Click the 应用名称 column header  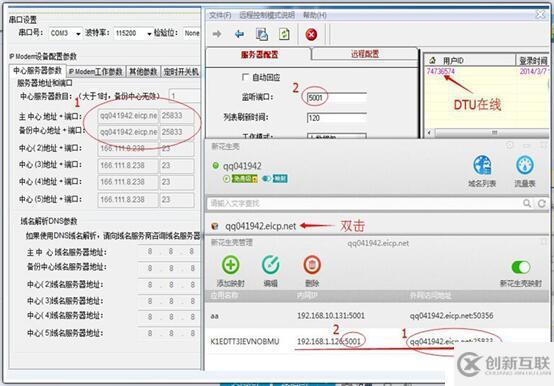click(224, 296)
